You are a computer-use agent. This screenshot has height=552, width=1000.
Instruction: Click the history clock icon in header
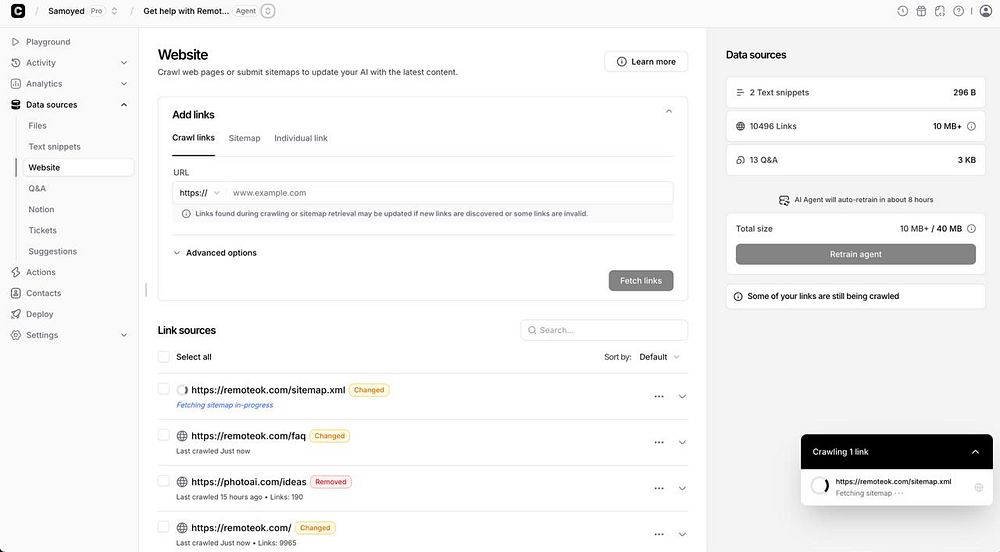[903, 11]
